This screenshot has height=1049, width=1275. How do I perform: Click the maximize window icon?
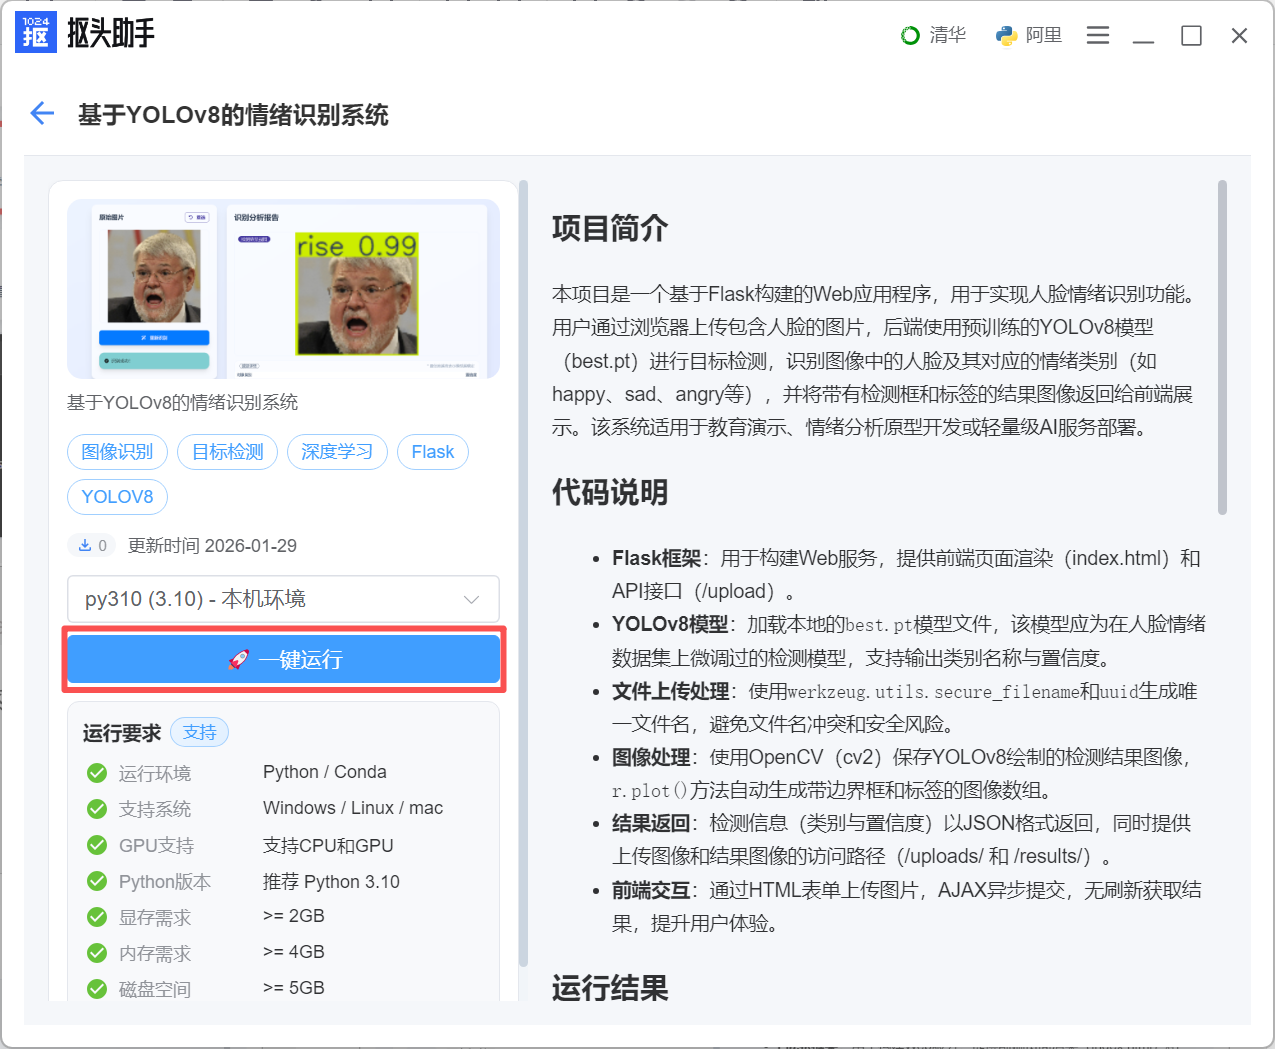(x=1191, y=36)
